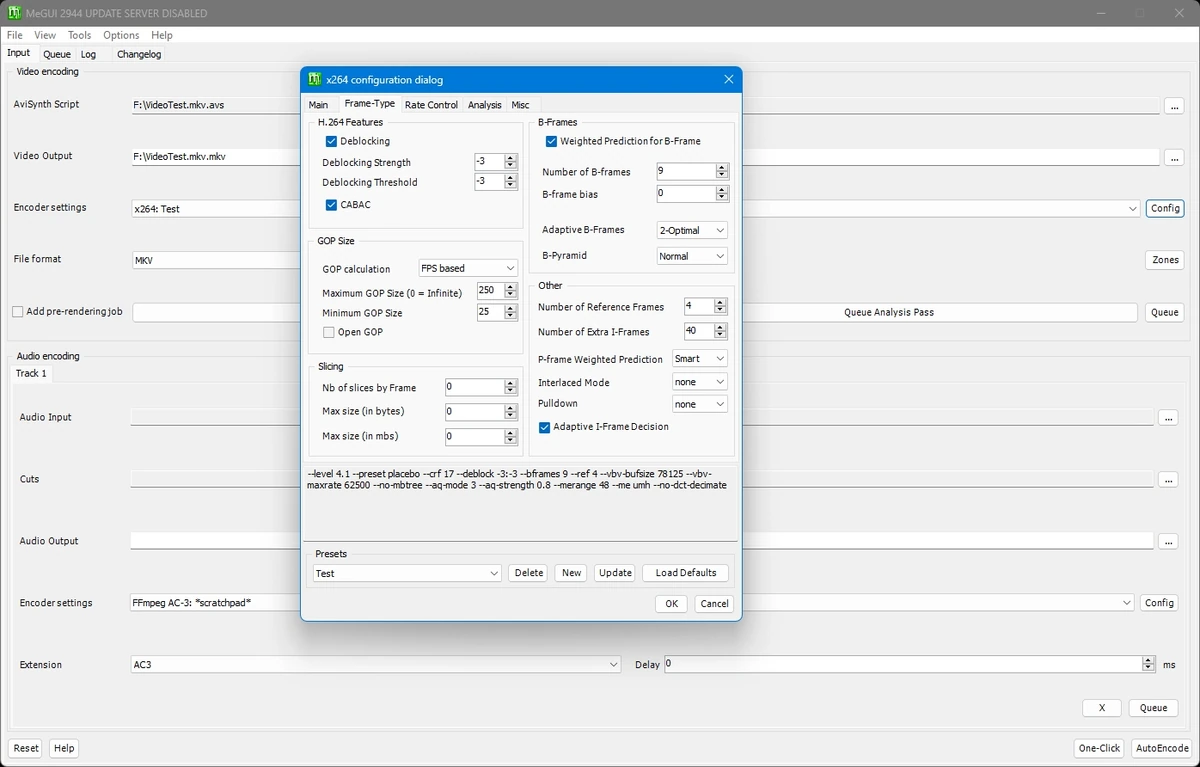Viewport: 1200px width, 767px height.
Task: Click the One-Click button
Action: (x=1099, y=748)
